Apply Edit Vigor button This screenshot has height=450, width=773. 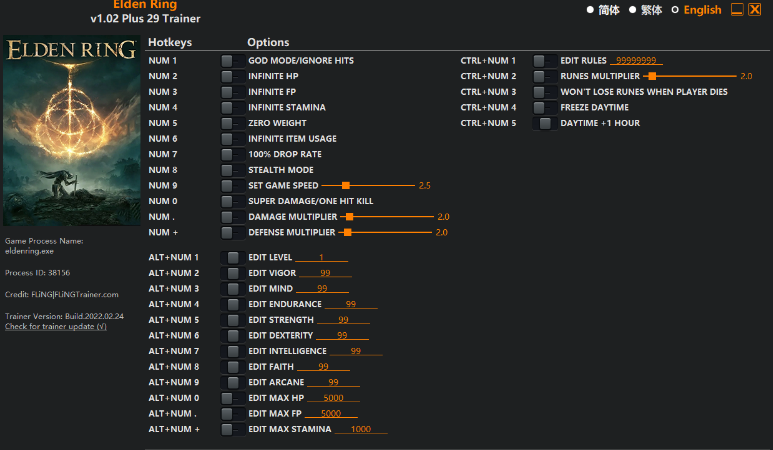[x=233, y=273]
